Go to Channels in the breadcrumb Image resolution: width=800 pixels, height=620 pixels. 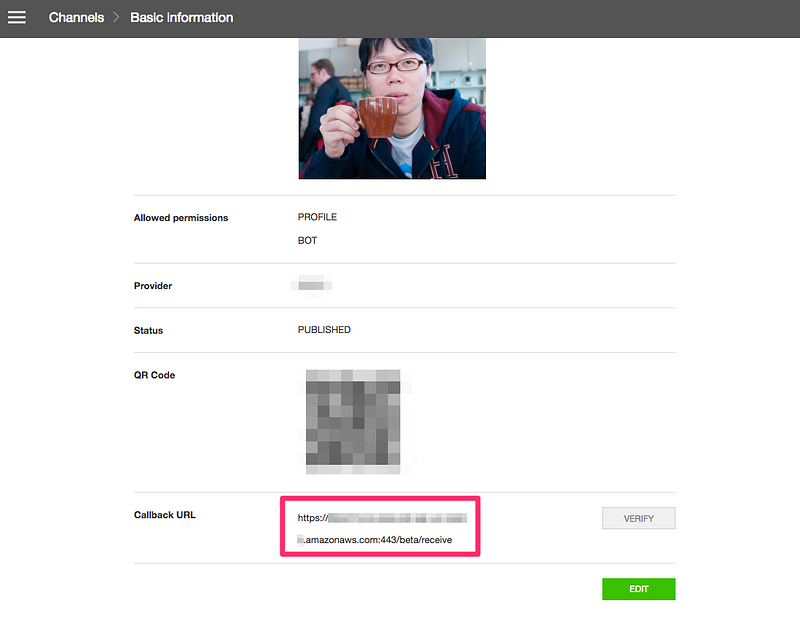click(x=76, y=17)
